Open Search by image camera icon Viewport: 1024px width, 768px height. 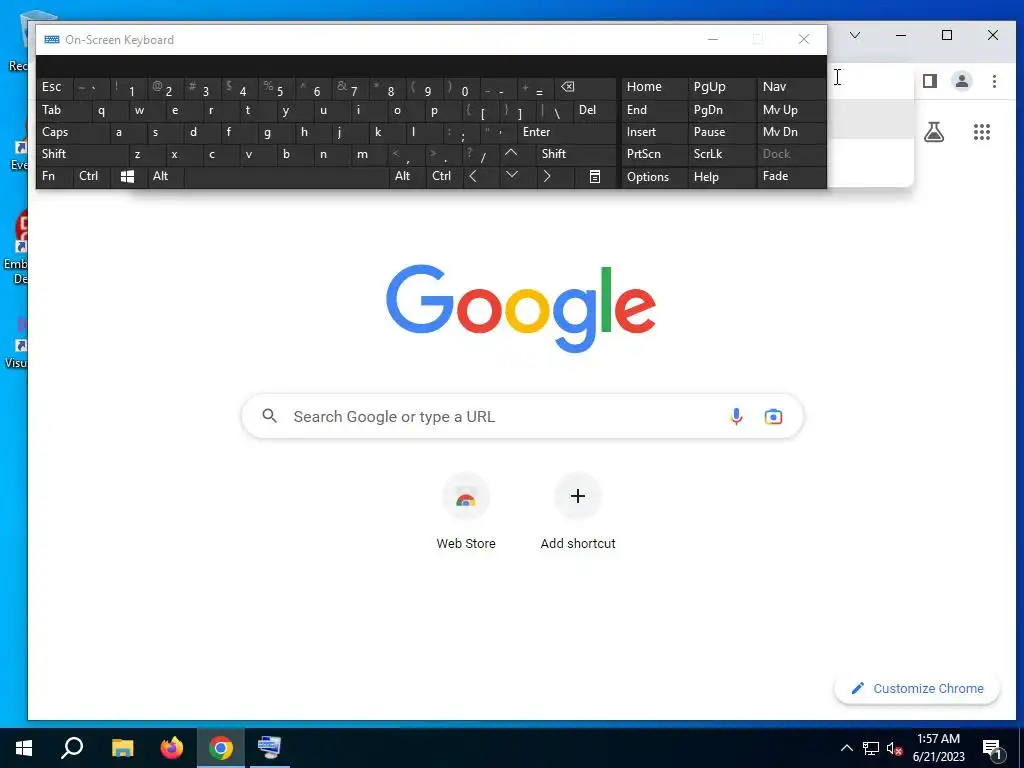(x=773, y=417)
